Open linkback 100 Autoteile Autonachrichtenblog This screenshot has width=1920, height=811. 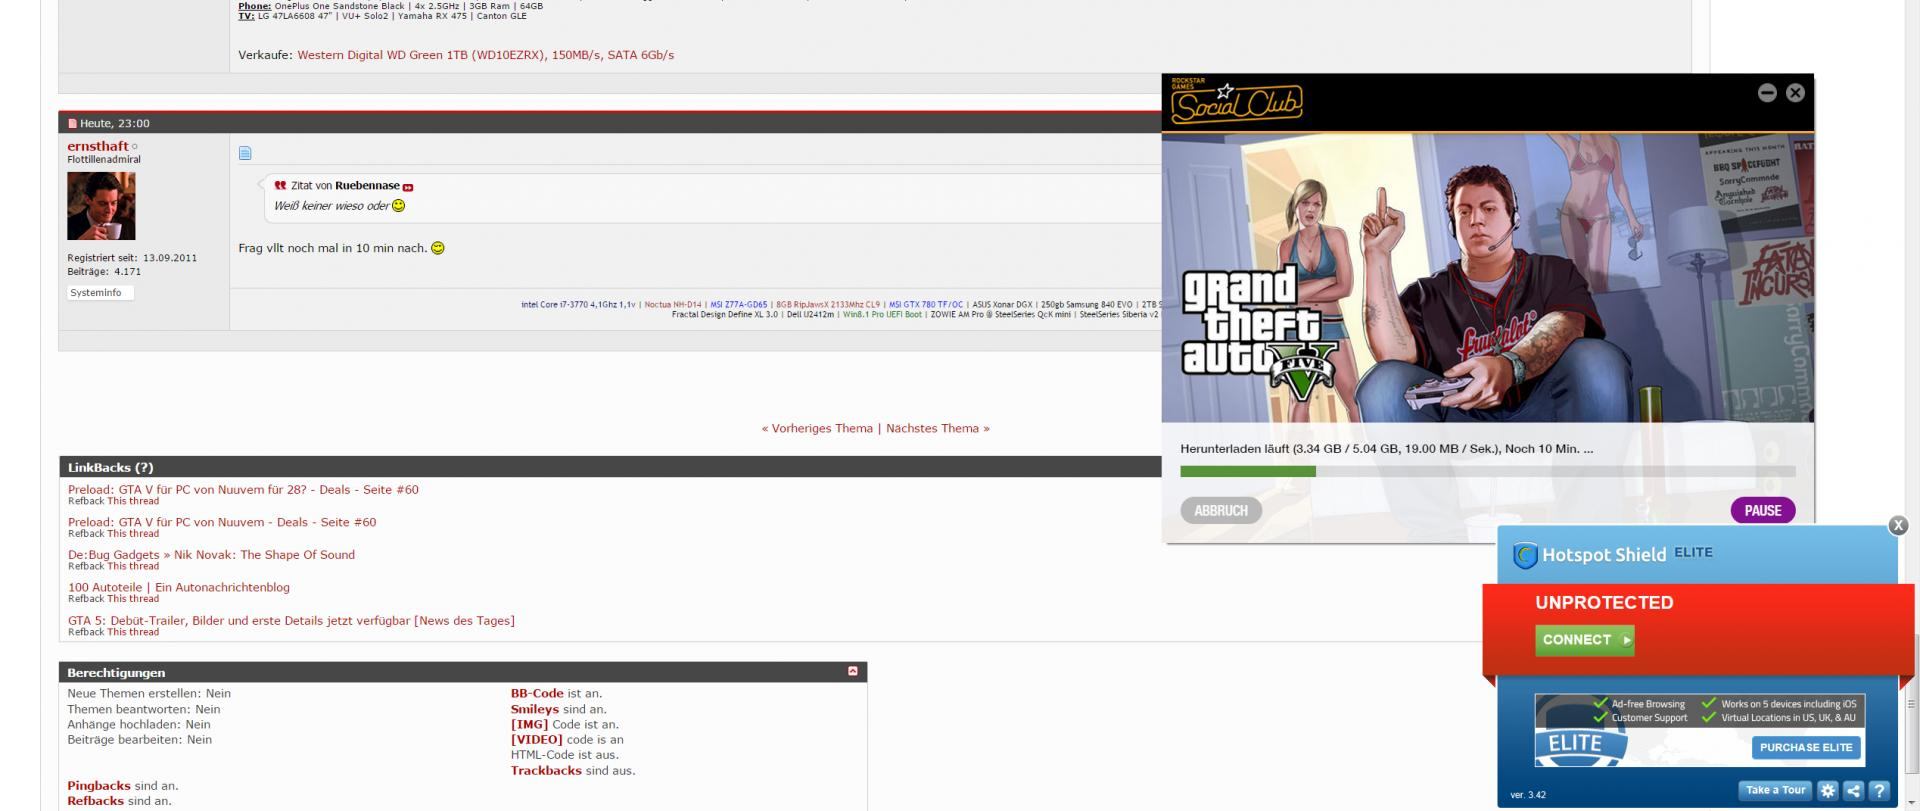tap(179, 587)
